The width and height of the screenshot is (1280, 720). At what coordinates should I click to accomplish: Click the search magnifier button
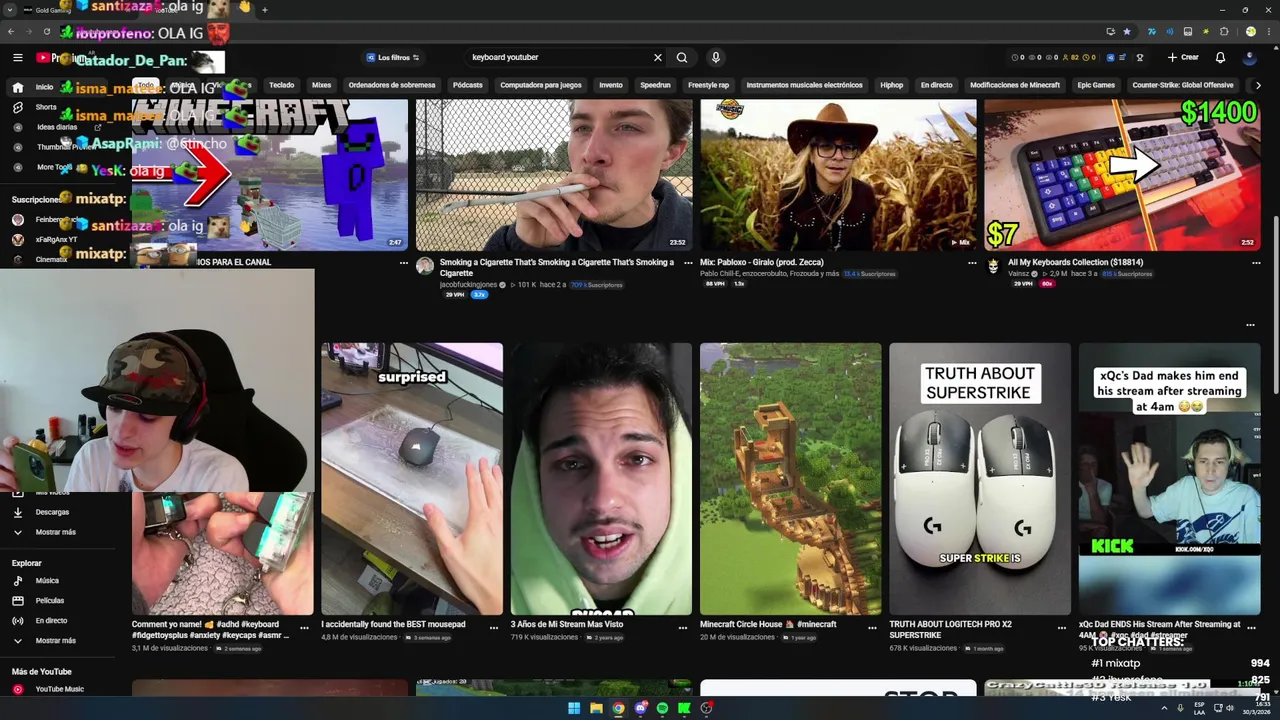682,58
